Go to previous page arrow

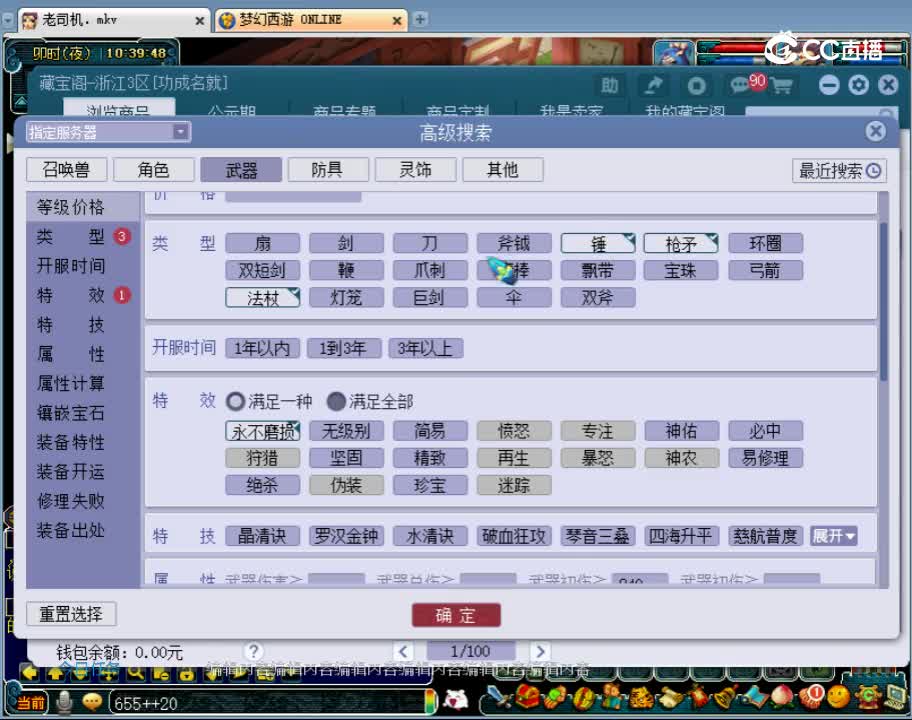403,651
